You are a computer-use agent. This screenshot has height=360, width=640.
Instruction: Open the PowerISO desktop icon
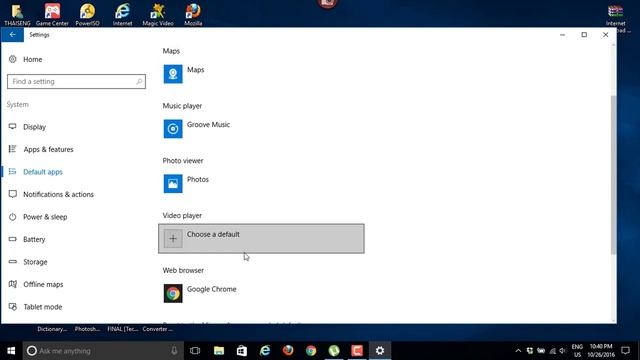[x=87, y=14]
